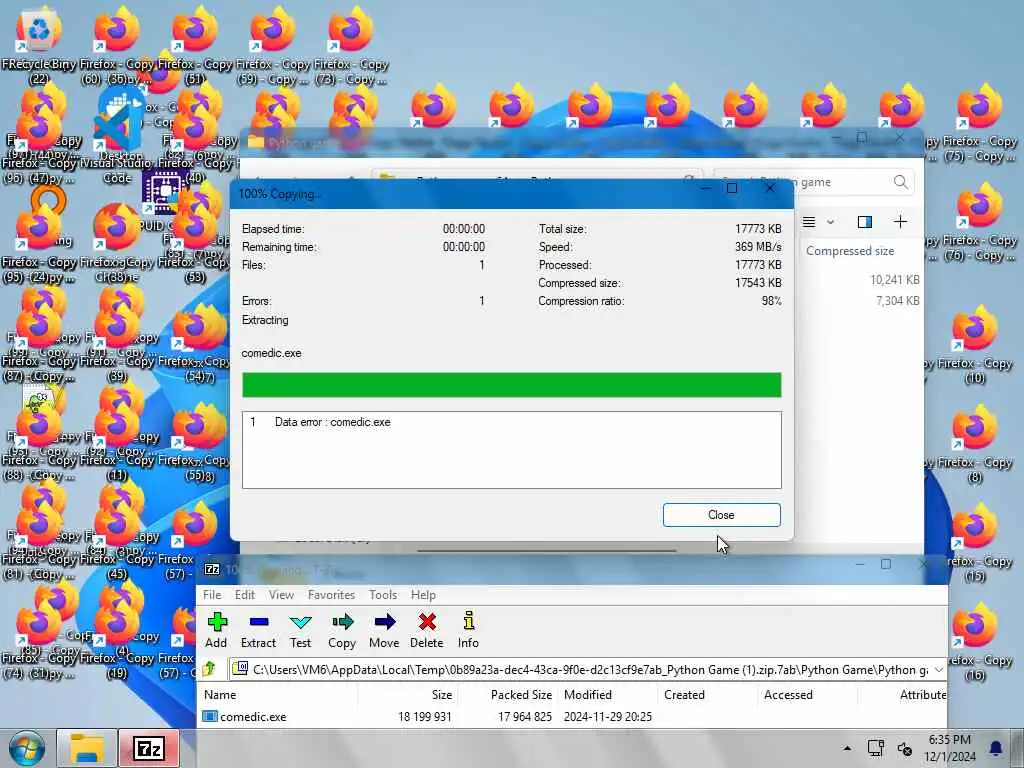Click the network icon in system tray

pos(875,748)
